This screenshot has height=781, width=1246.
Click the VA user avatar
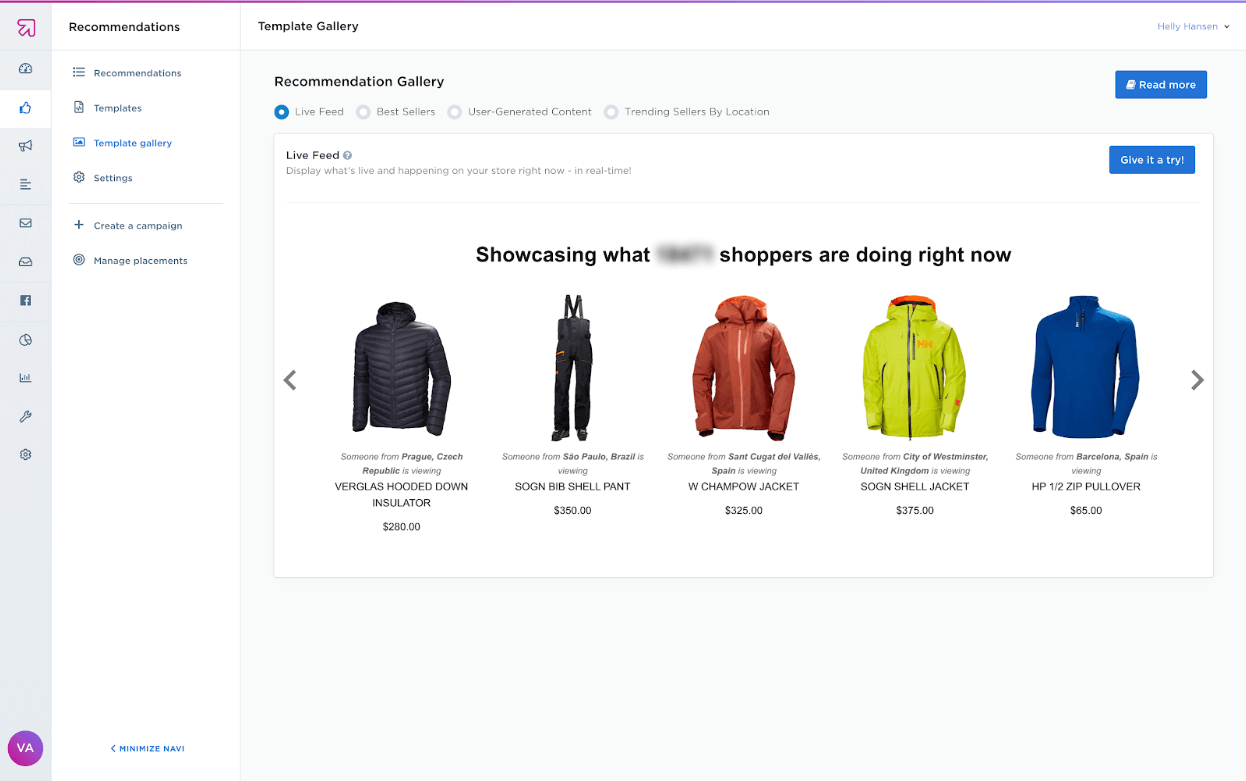tap(25, 748)
